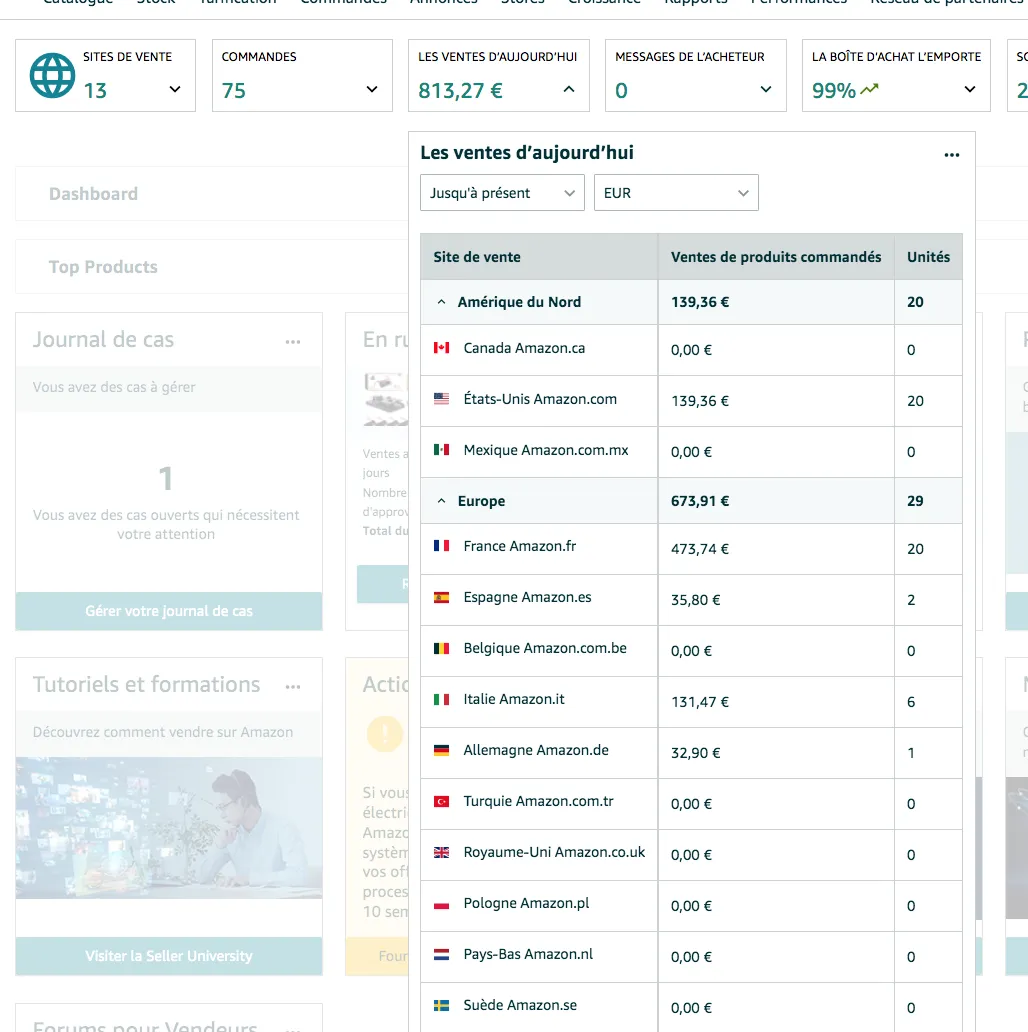Image resolution: width=1028 pixels, height=1032 pixels.
Task: Click the yellow warning exclamation icon
Action: [385, 733]
